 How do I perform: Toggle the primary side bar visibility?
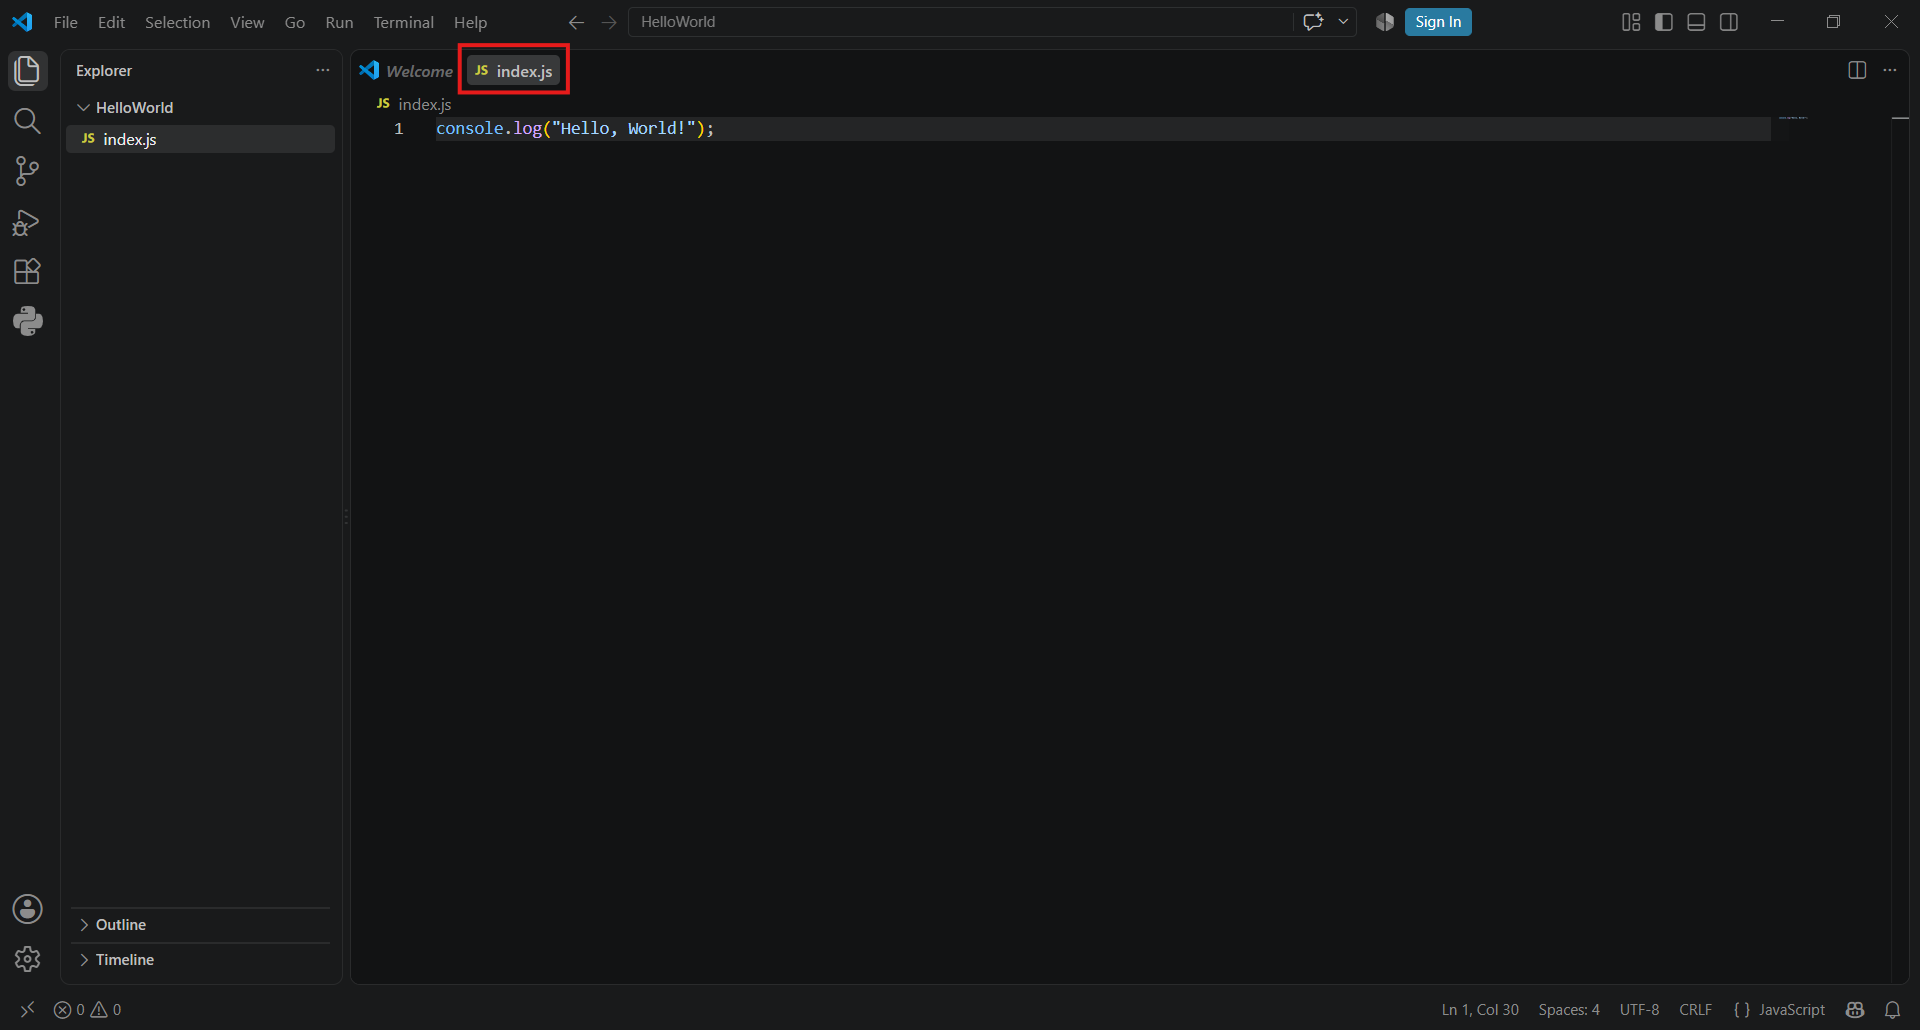[x=1664, y=22]
